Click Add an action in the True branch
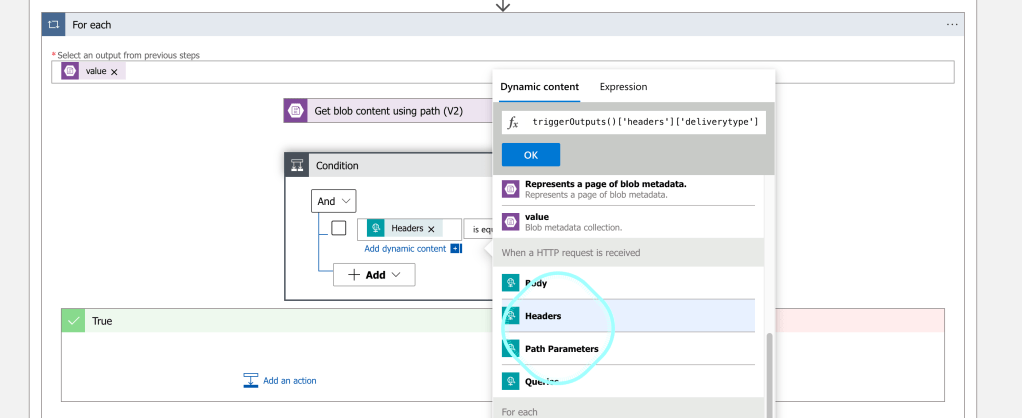This screenshot has width=1022, height=418. coord(280,380)
